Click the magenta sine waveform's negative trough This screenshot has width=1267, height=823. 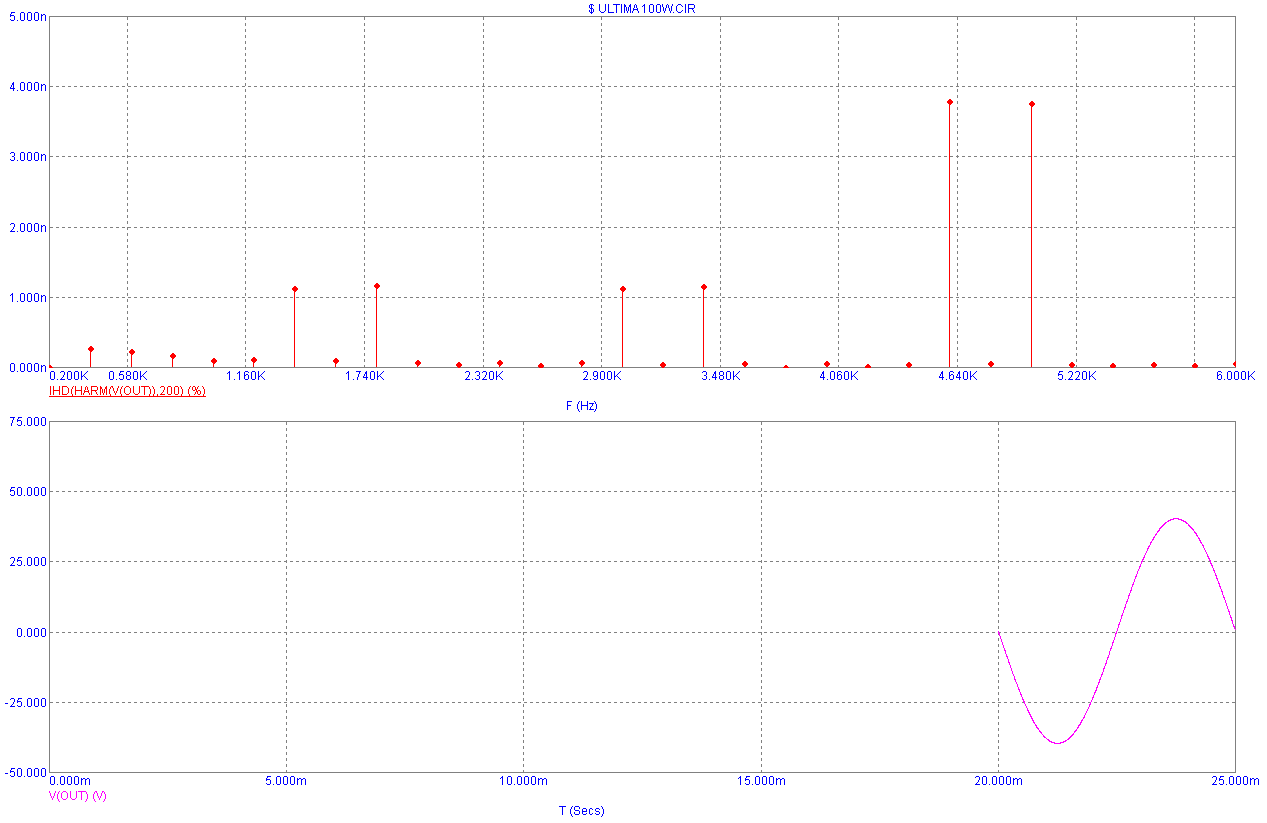(x=1058, y=743)
